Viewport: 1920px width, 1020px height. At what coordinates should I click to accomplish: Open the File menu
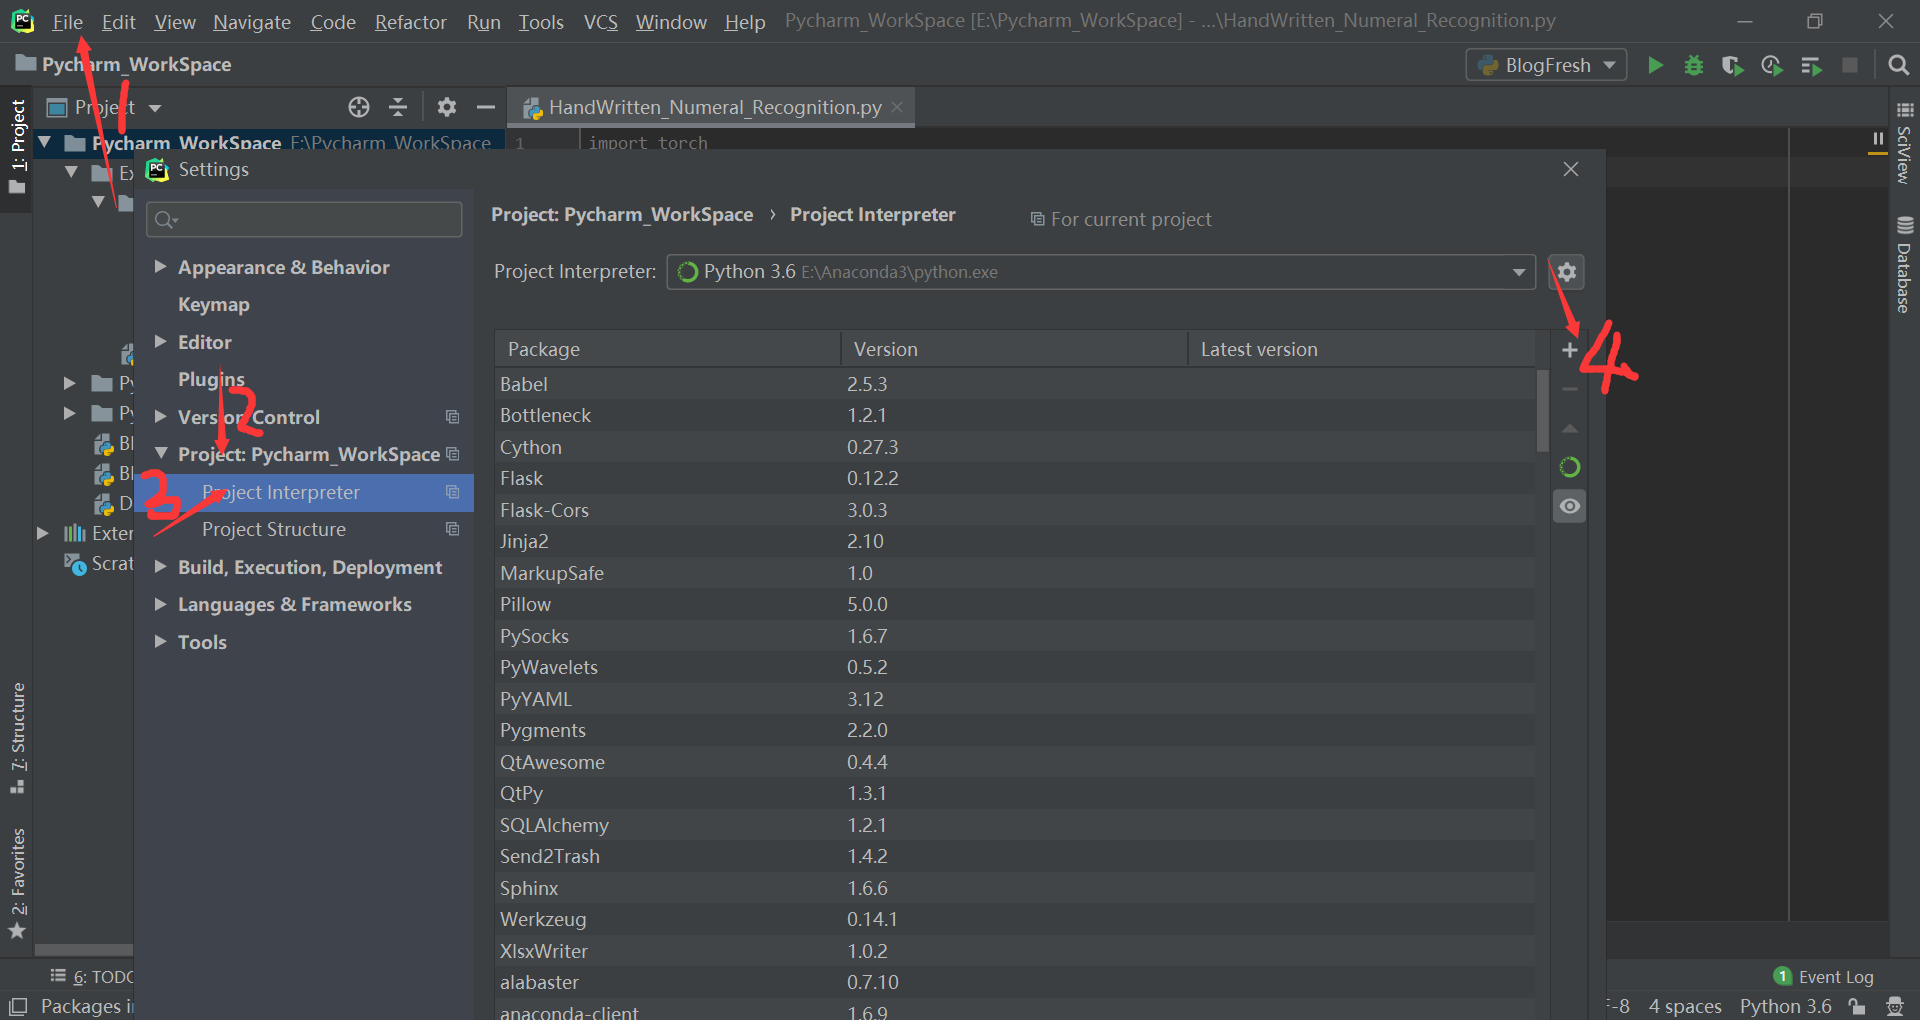tap(67, 22)
